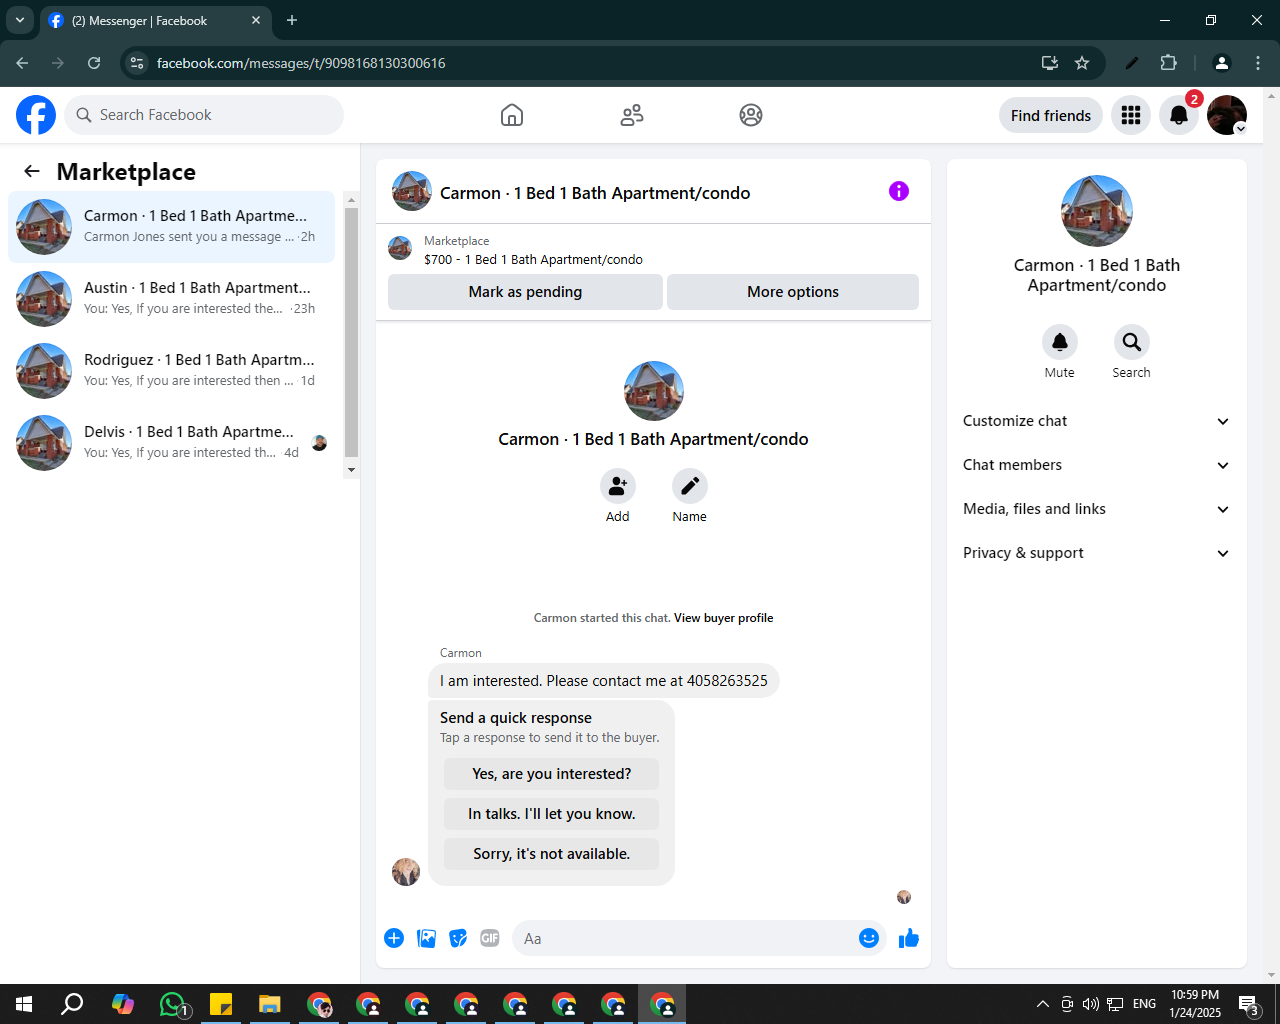Send quick response 'Sorry, it's not available.'
The width and height of the screenshot is (1280, 1024).
pyautogui.click(x=552, y=854)
